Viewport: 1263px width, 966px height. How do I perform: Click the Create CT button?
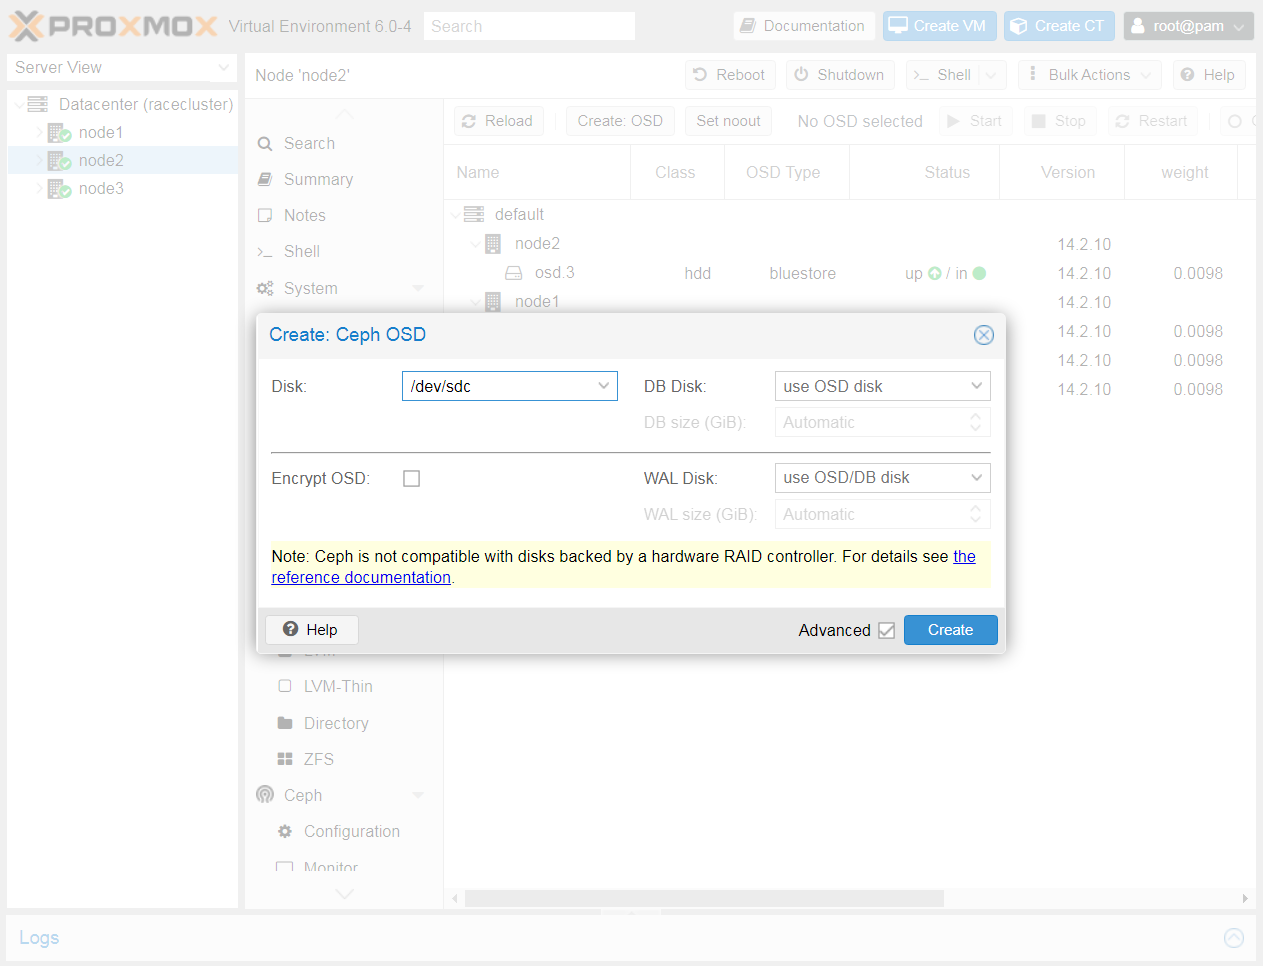[x=1060, y=26]
